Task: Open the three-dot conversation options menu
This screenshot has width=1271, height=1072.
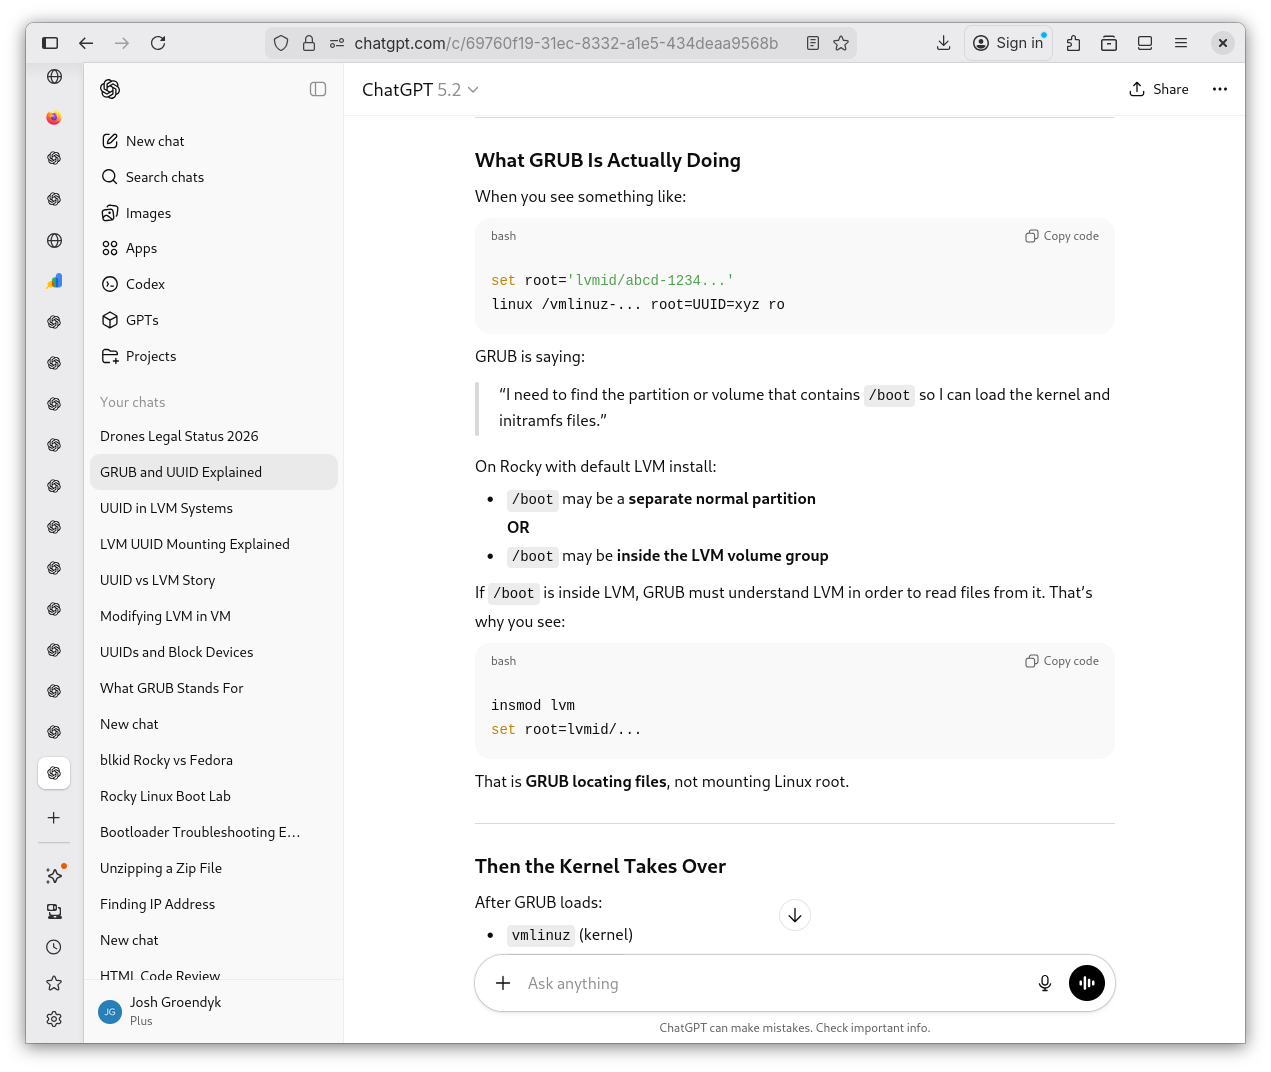Action: [1220, 89]
